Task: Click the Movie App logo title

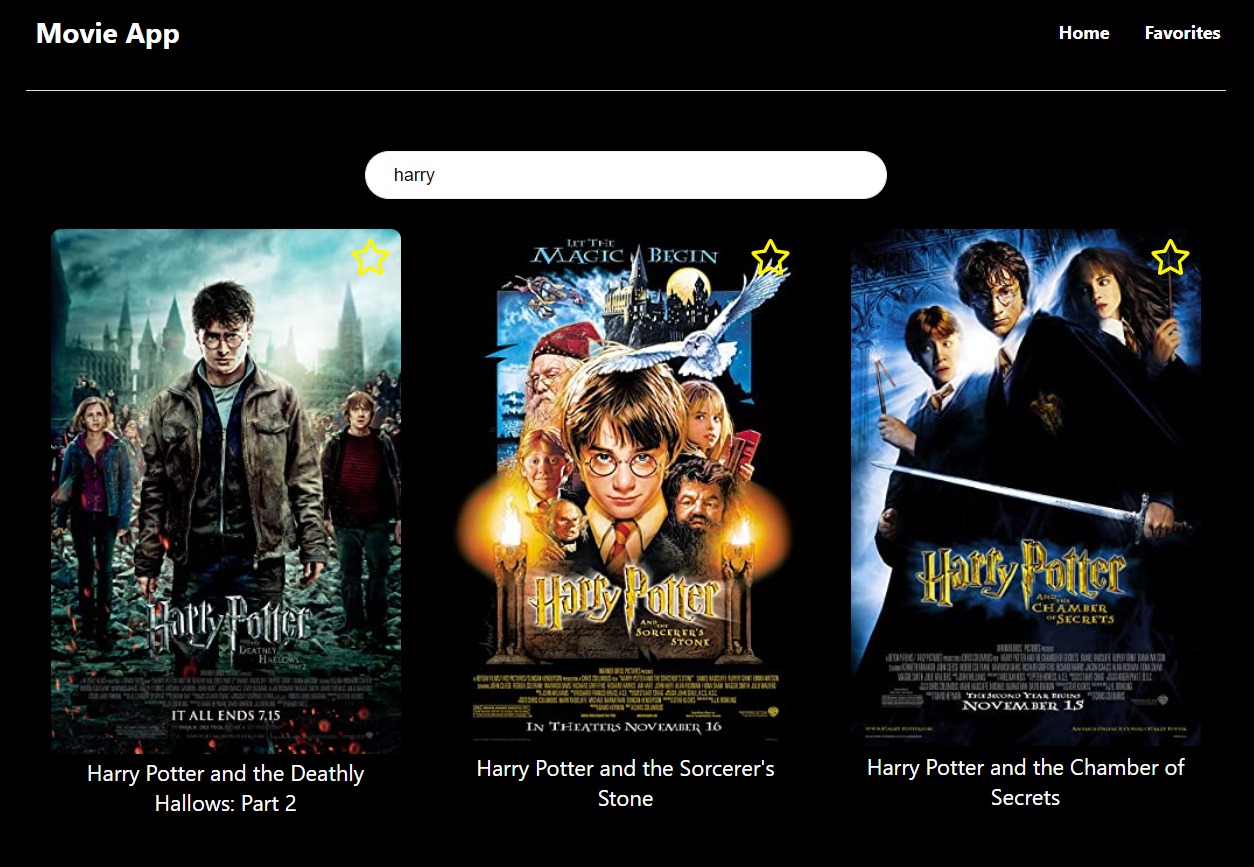Action: (108, 33)
